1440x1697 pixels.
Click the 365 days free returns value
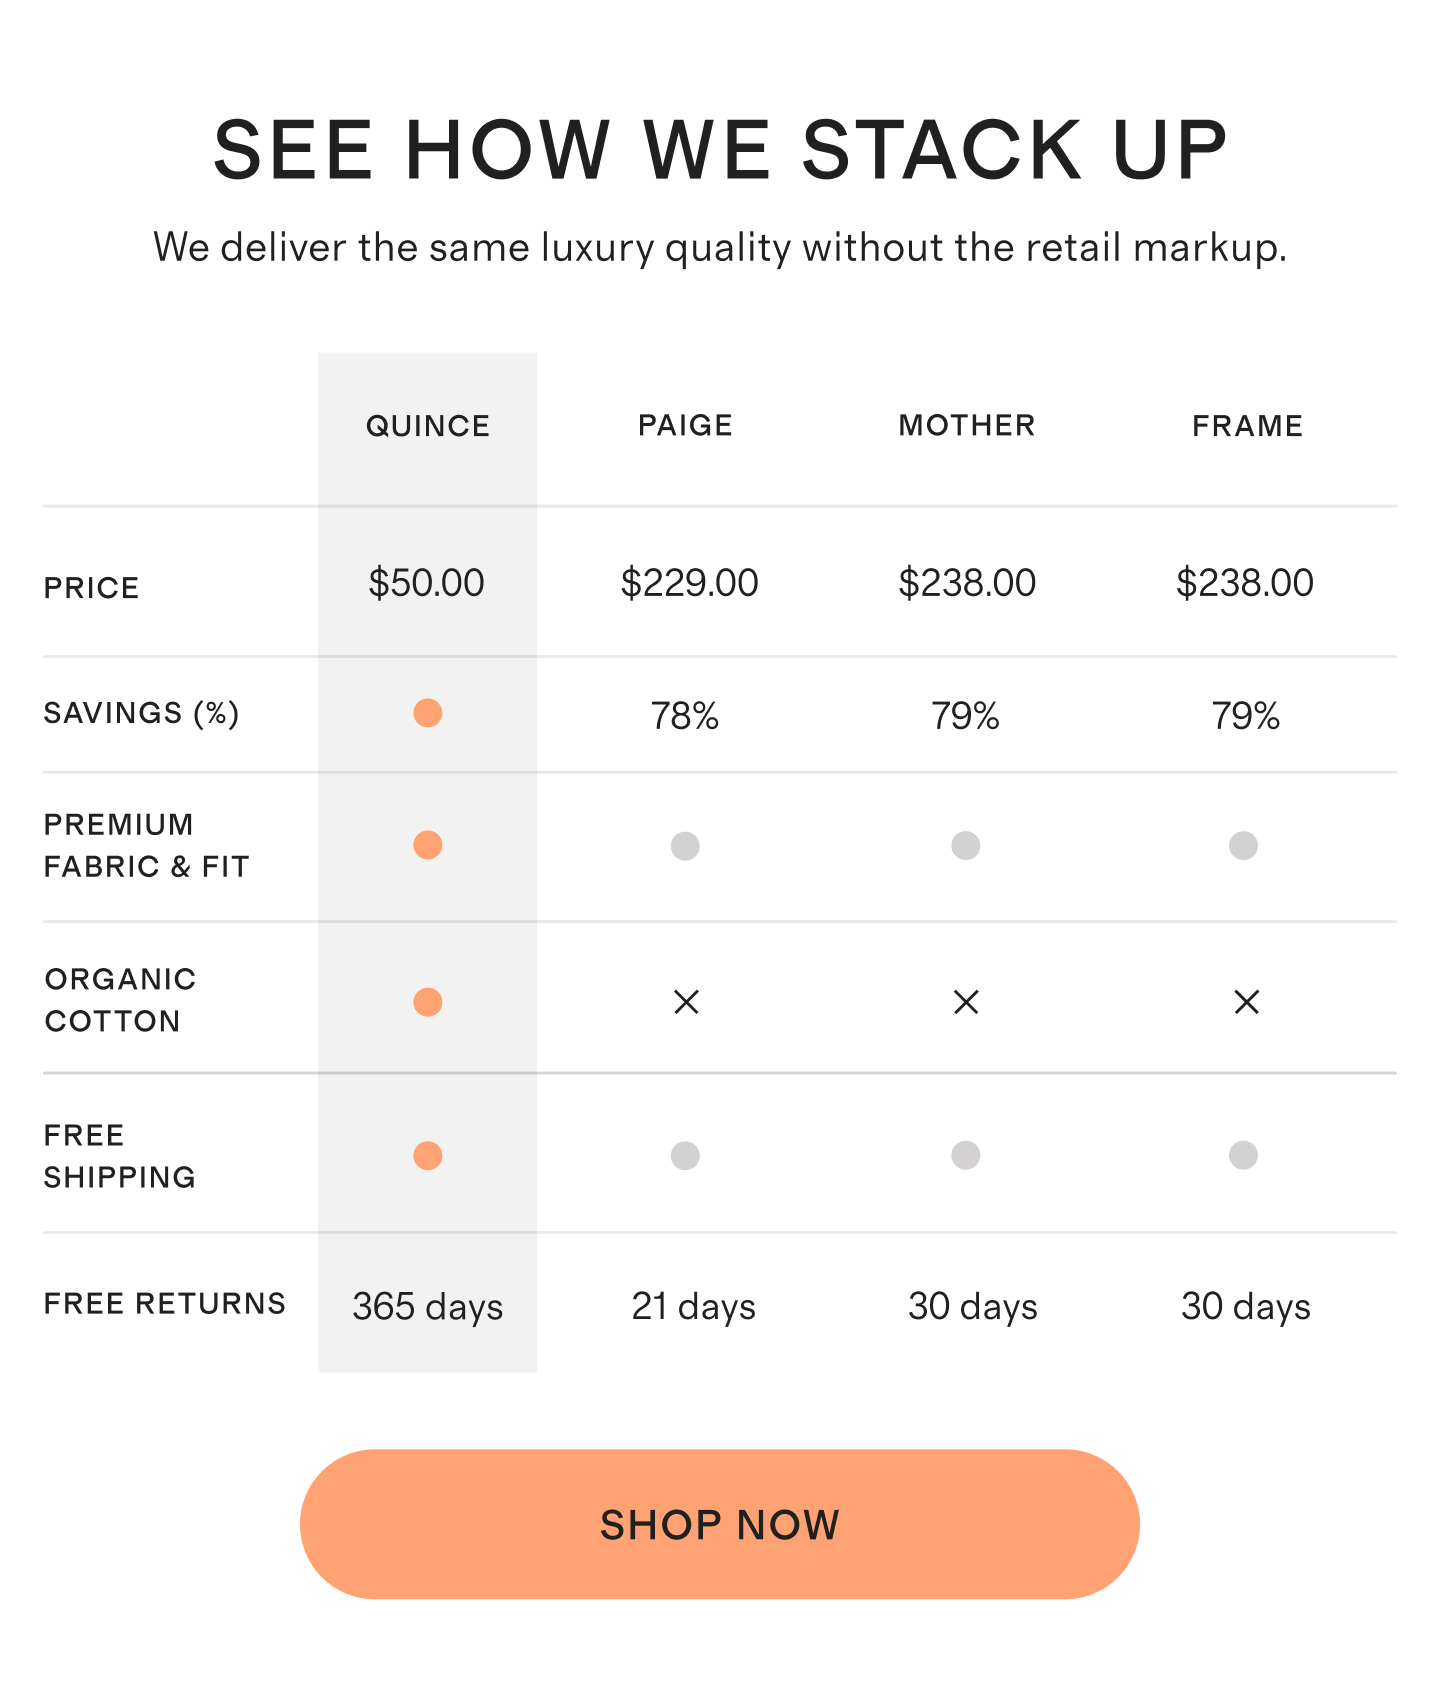coord(427,1307)
